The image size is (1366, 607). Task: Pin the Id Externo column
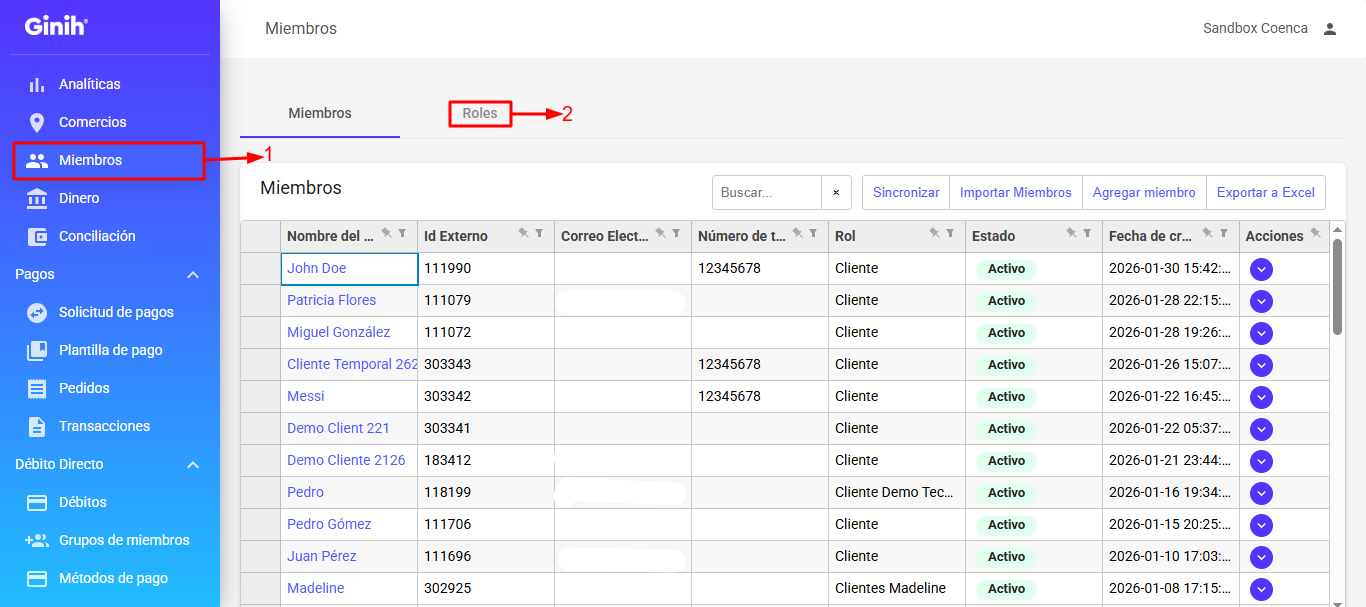(523, 233)
